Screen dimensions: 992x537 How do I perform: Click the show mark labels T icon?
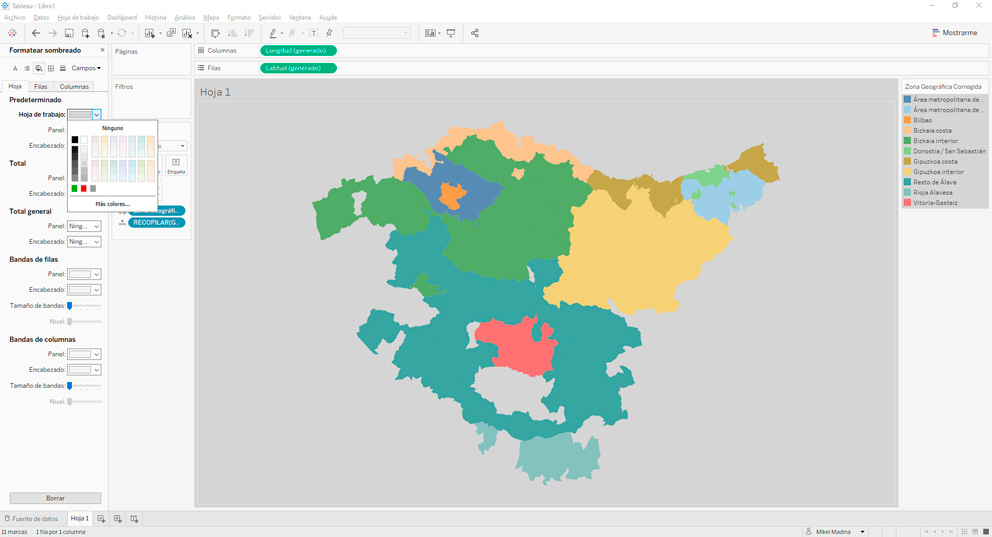313,33
